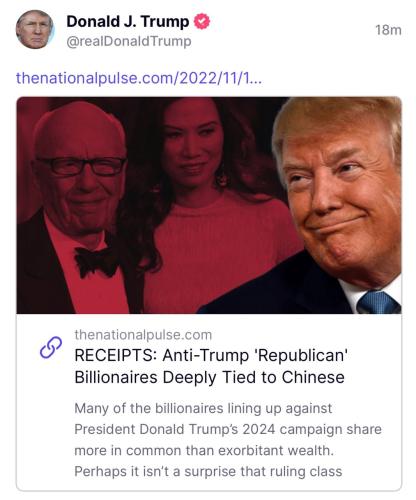Open the article preview image
The height and width of the screenshot is (500, 416).
[x=209, y=205]
